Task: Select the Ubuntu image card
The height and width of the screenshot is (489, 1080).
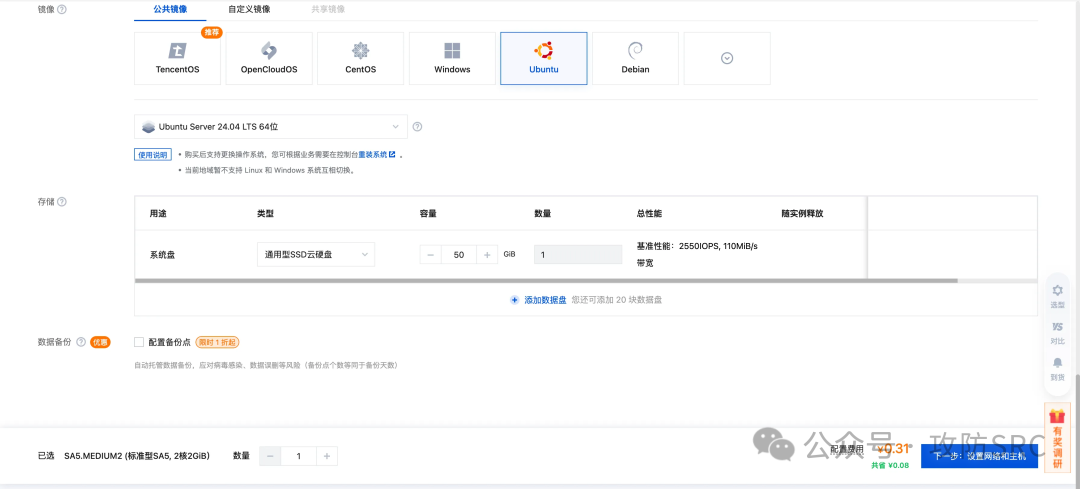Action: [x=543, y=59]
